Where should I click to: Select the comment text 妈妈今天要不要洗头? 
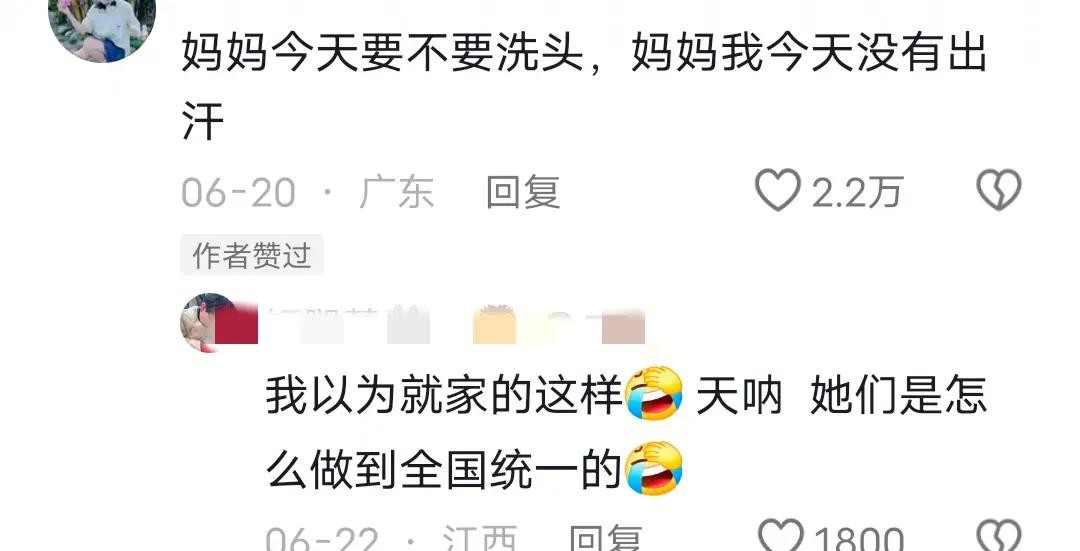click(382, 52)
